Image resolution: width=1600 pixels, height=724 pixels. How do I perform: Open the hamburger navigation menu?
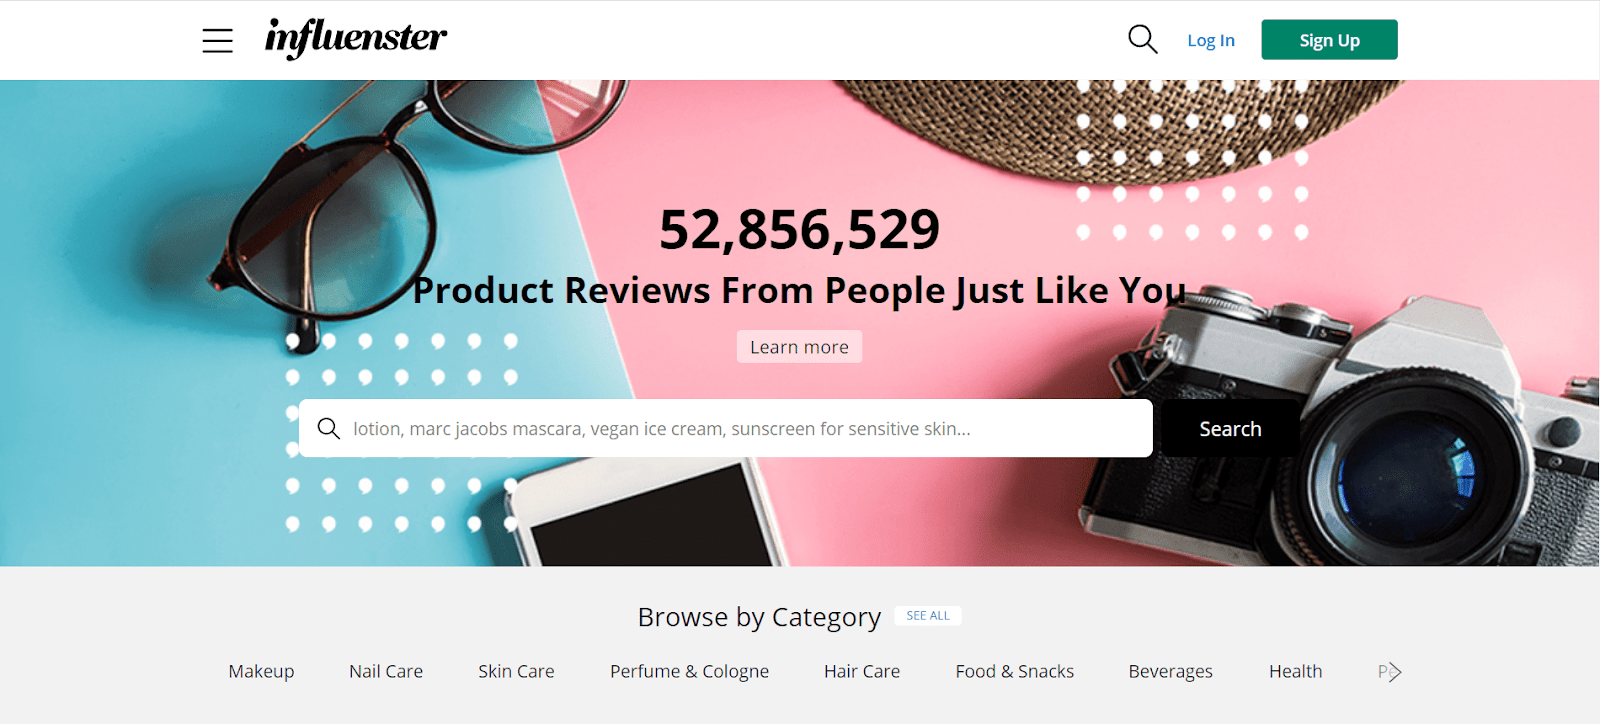(217, 40)
